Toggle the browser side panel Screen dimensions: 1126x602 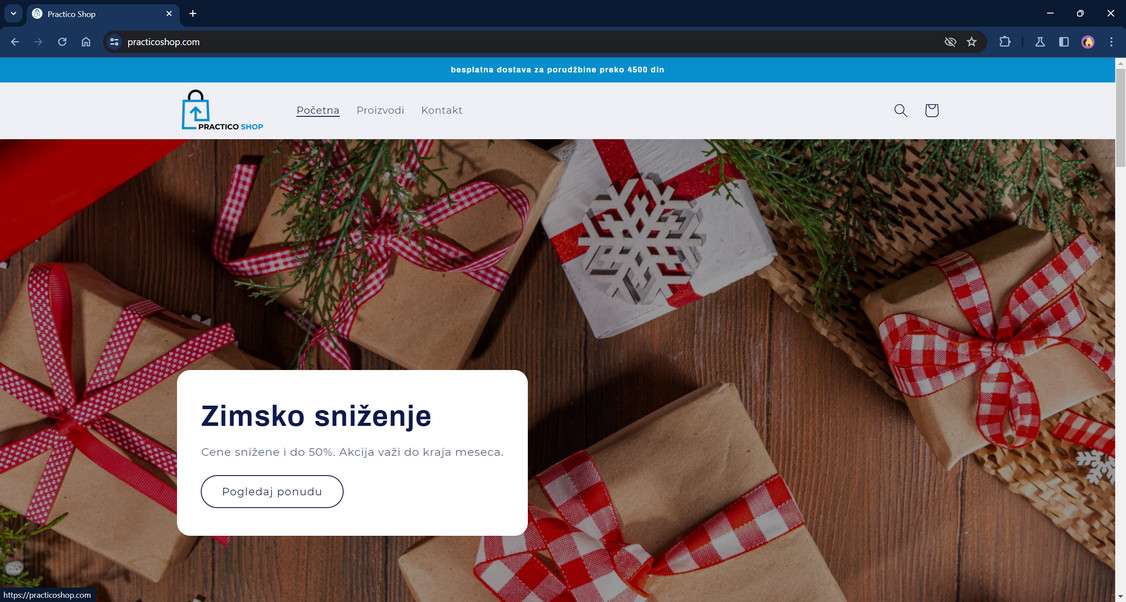pos(1064,42)
